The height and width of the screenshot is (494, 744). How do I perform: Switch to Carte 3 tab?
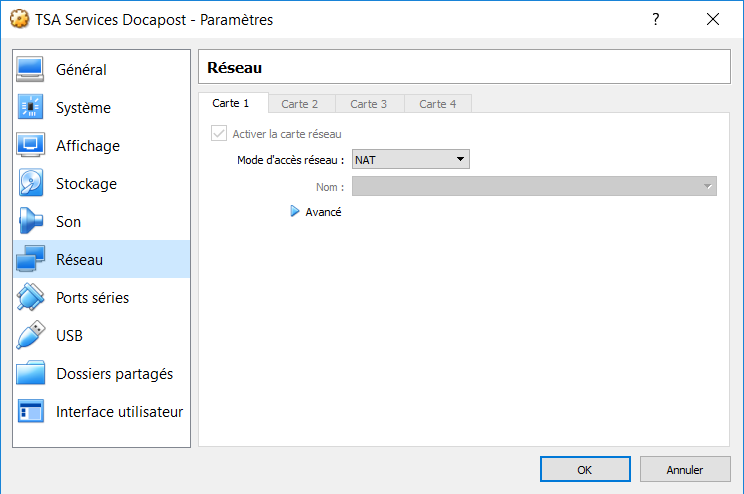[x=370, y=104]
